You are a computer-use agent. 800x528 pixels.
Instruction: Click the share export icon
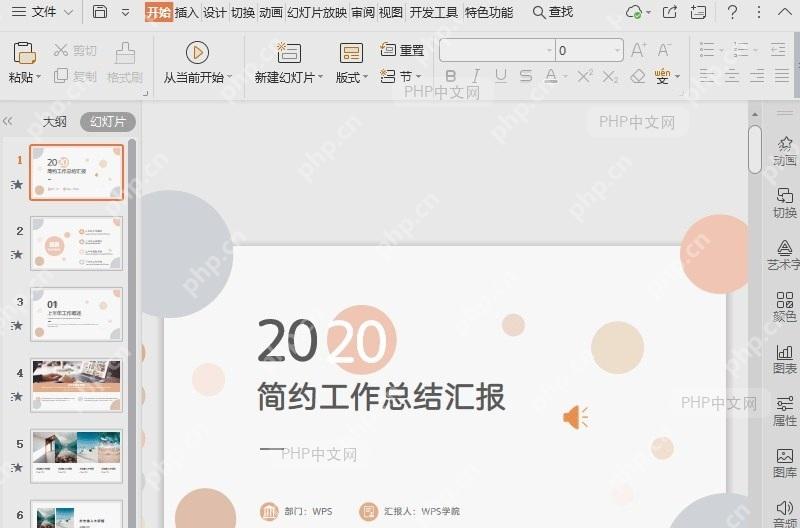670,12
